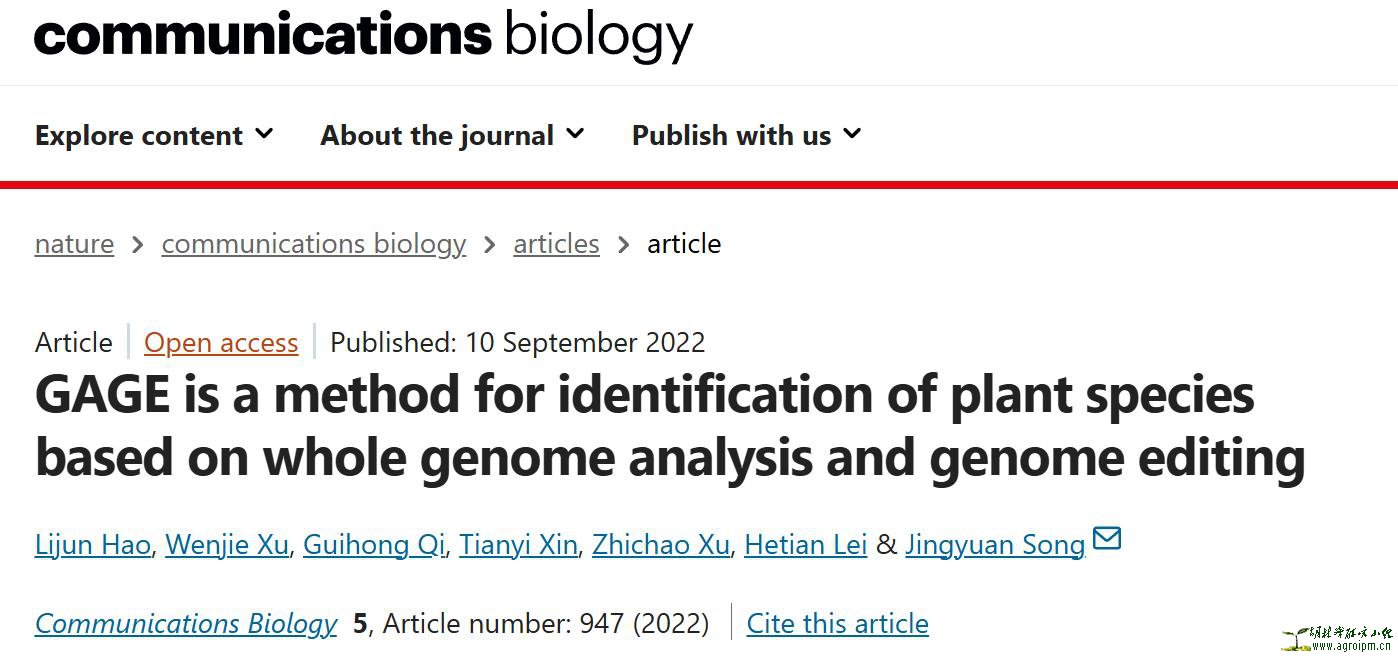Click Cite this article
Screen dimensions: 1398x660
[838, 624]
